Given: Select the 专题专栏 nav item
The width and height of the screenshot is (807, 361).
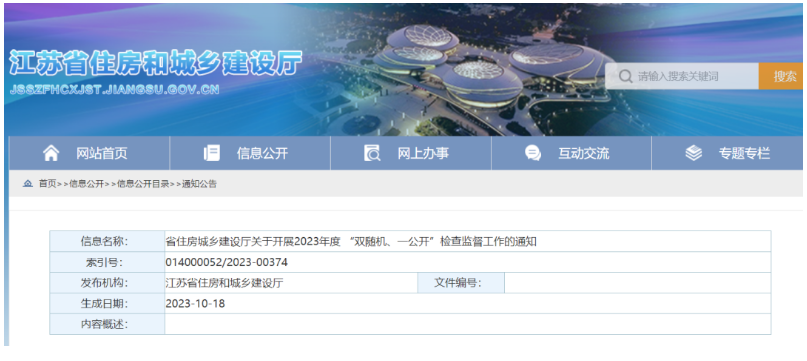Looking at the screenshot, I should point(727,153).
